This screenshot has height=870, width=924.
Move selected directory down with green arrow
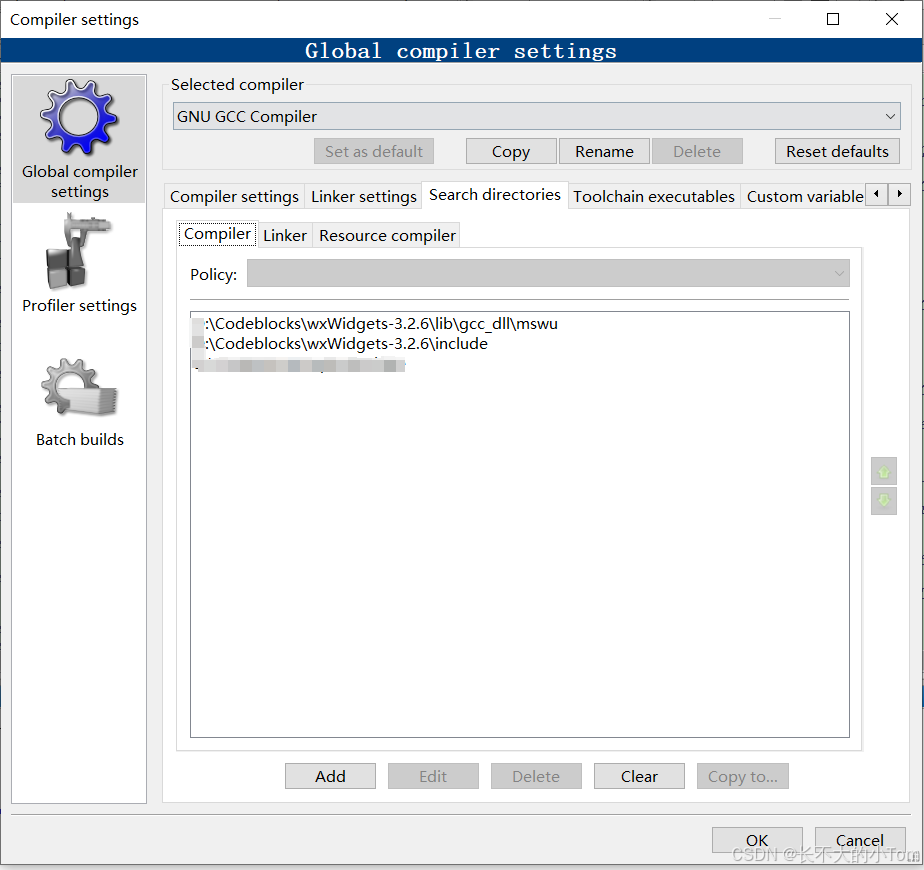(x=883, y=500)
